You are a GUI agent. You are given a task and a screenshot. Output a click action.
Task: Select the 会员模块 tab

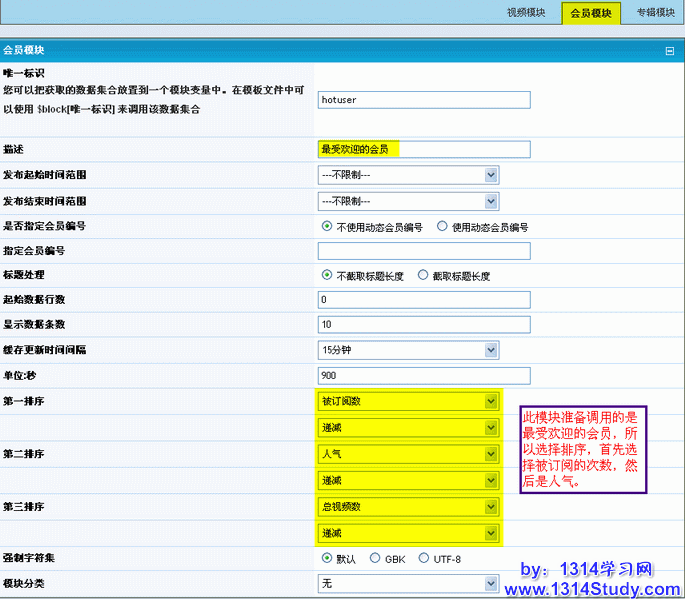[x=590, y=13]
